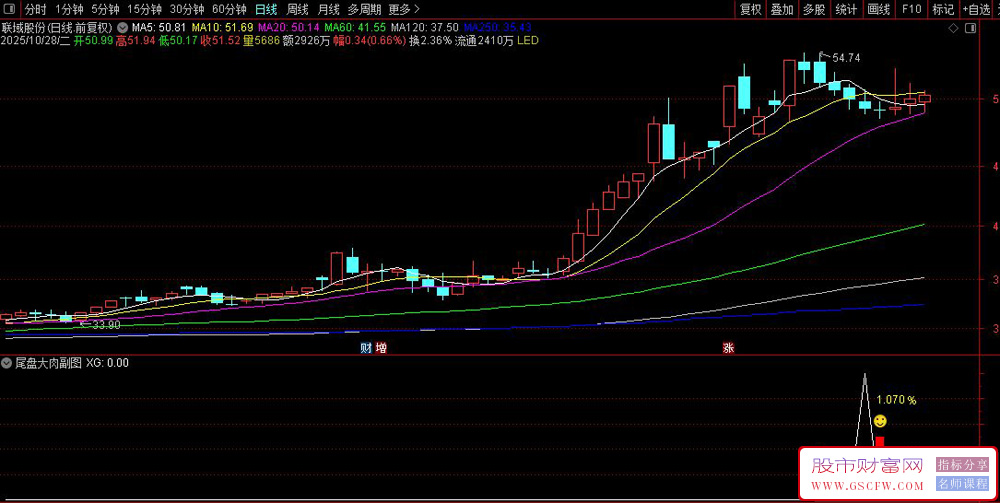This screenshot has width=1000, height=503.
Task: Click the XG: 0.00 value
Action: pos(107,363)
